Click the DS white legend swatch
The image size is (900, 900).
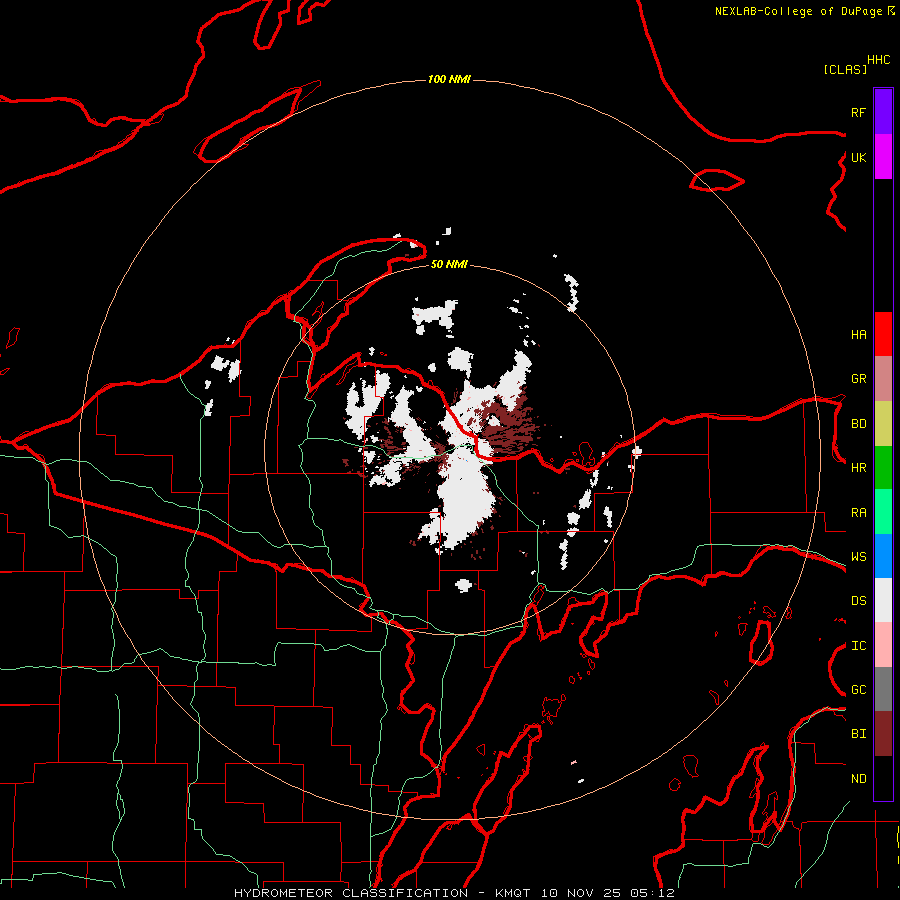[x=883, y=600]
